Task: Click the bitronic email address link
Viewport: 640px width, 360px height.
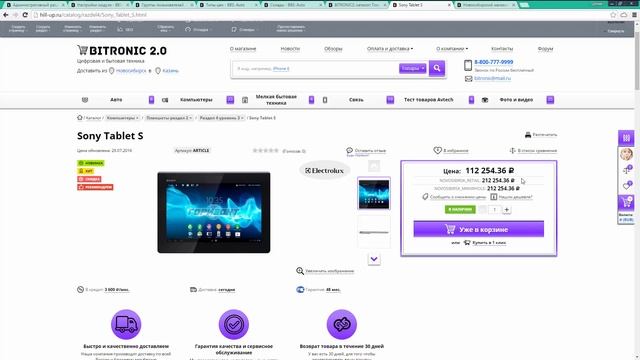Action: coord(492,78)
